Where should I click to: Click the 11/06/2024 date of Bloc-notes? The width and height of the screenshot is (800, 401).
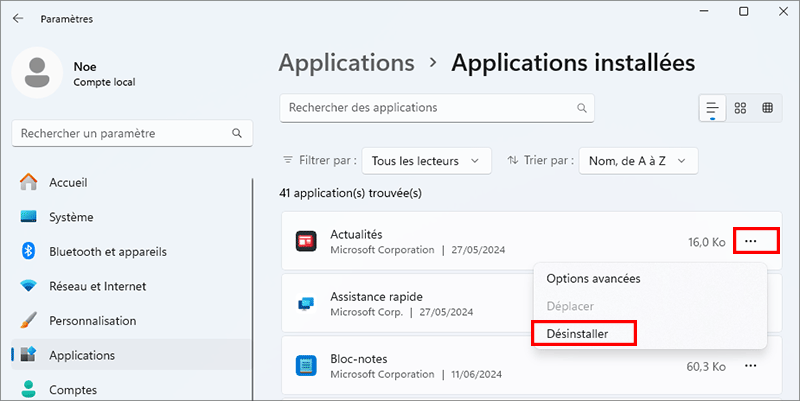(476, 374)
